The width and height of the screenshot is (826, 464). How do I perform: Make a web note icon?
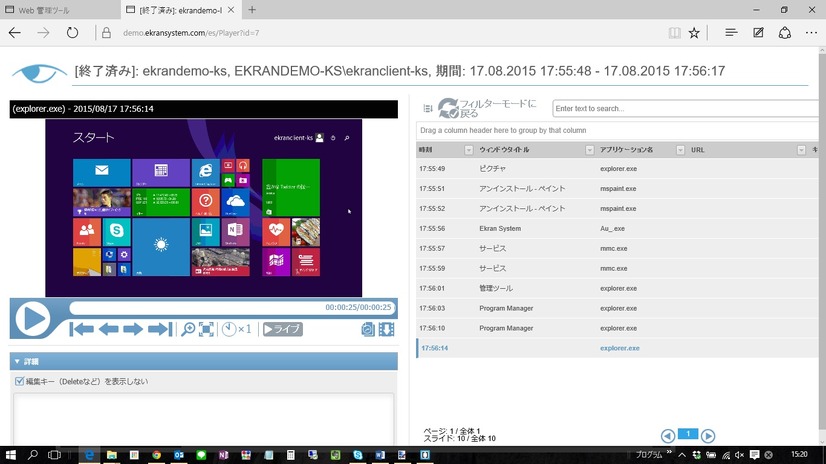[x=758, y=33]
